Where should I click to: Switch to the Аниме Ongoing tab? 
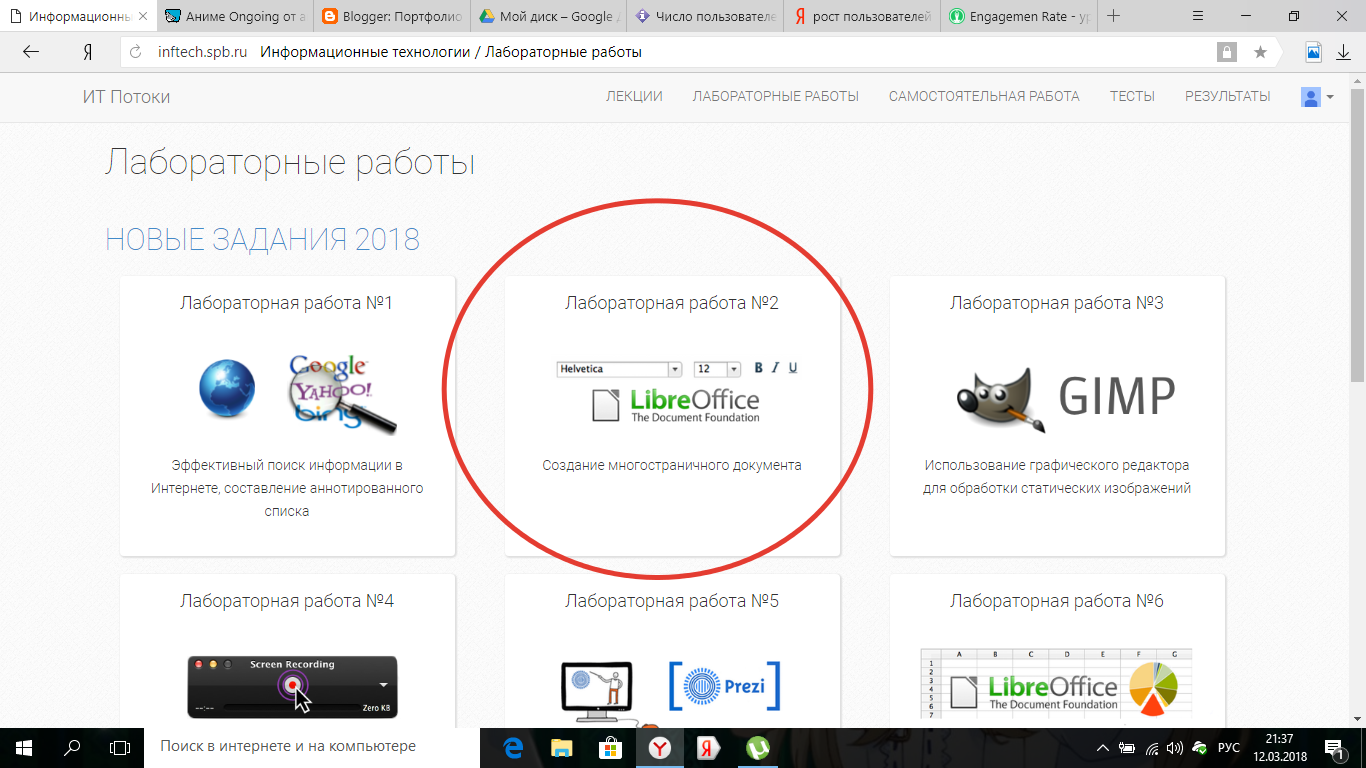tap(236, 17)
